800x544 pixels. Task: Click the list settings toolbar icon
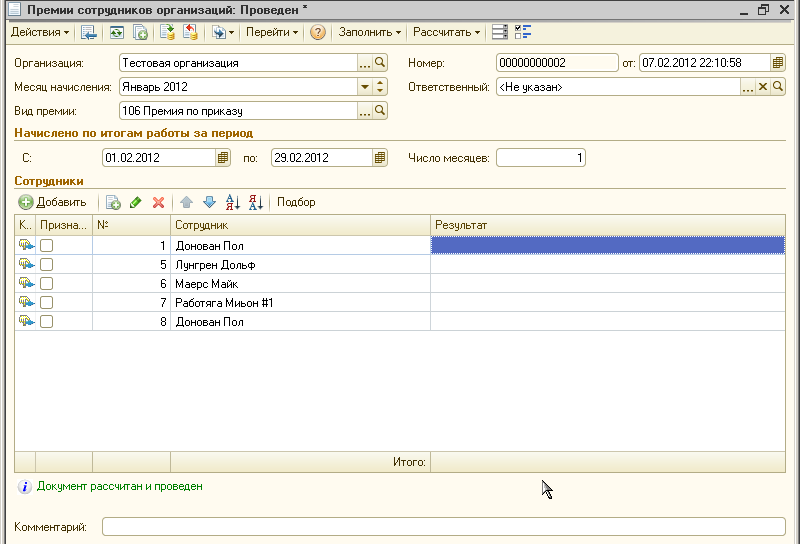pos(499,32)
